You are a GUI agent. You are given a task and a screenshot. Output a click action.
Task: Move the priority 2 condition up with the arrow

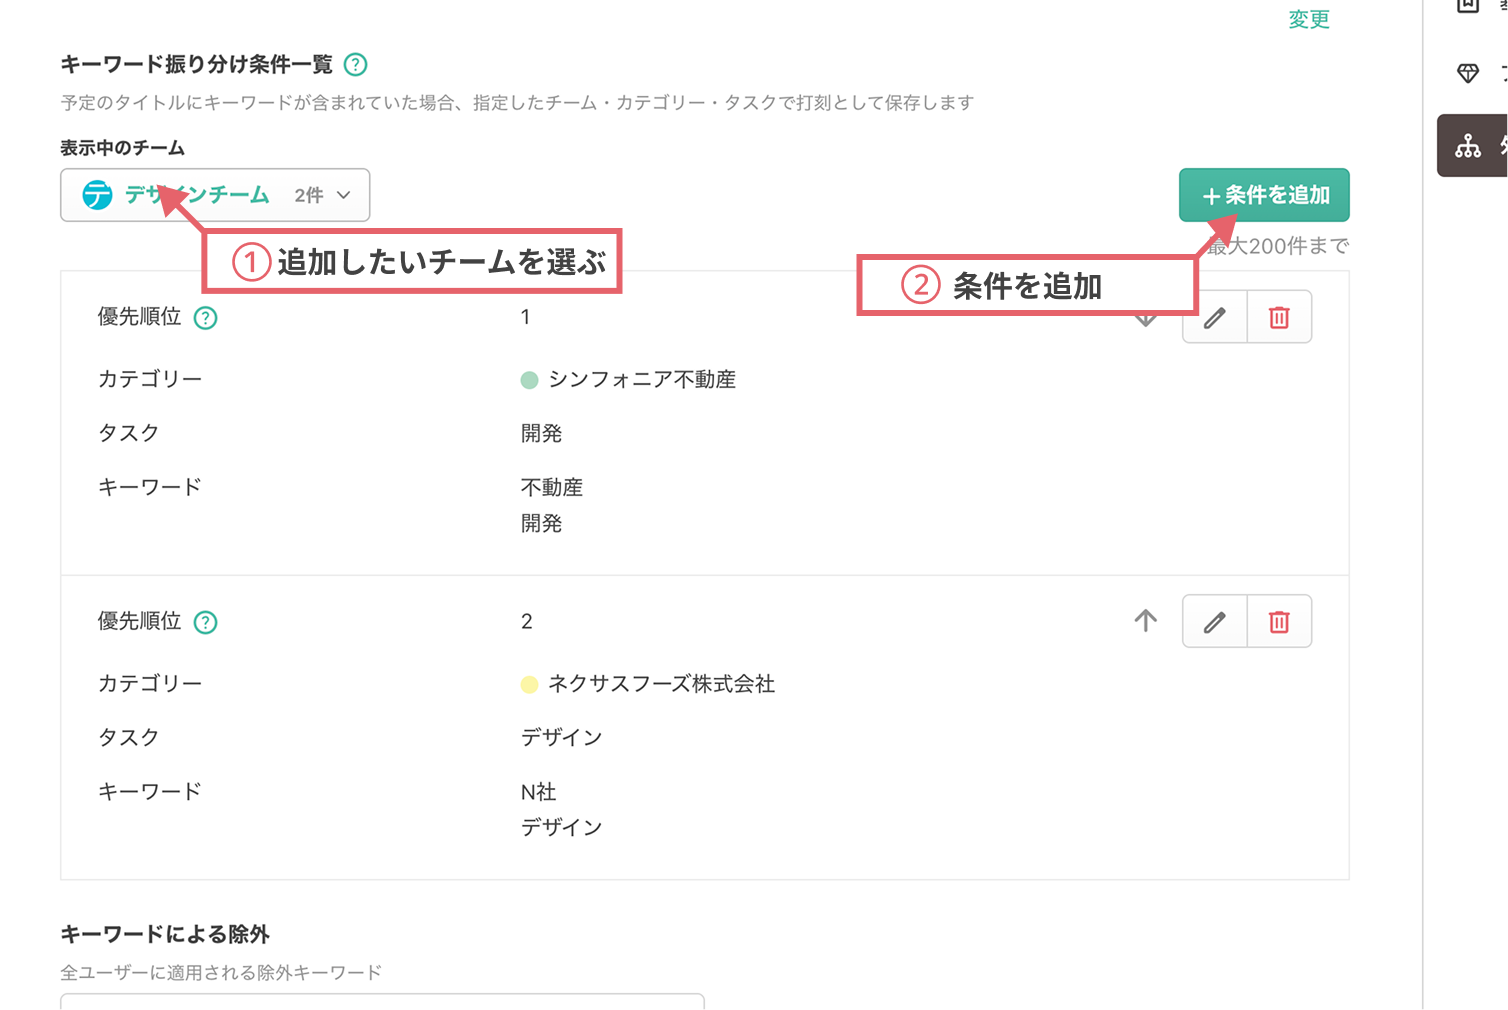pos(1145,621)
